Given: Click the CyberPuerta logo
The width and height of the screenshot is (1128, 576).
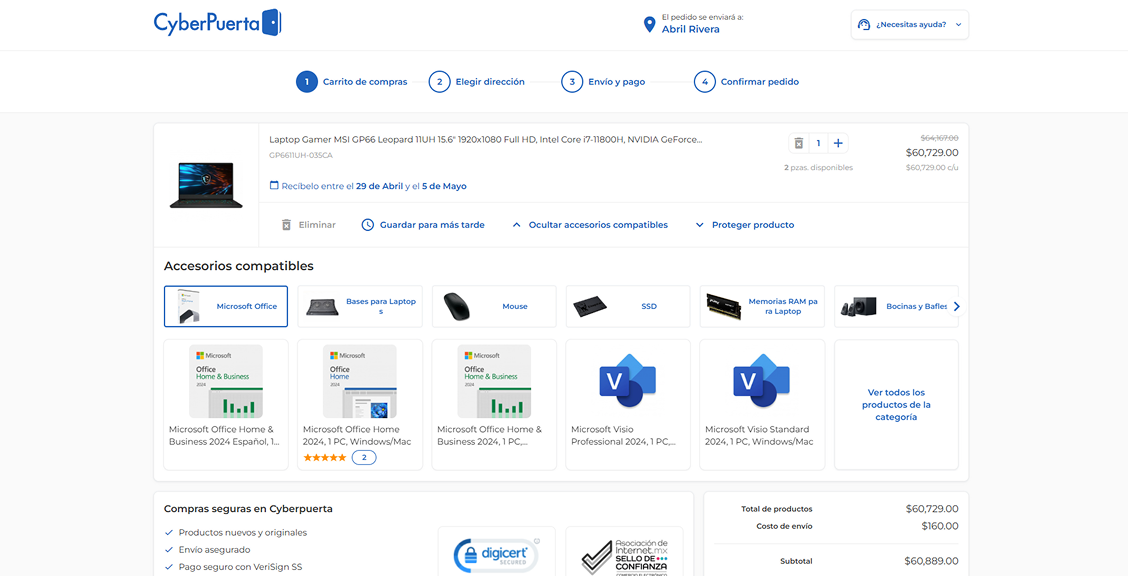Looking at the screenshot, I should (x=216, y=21).
